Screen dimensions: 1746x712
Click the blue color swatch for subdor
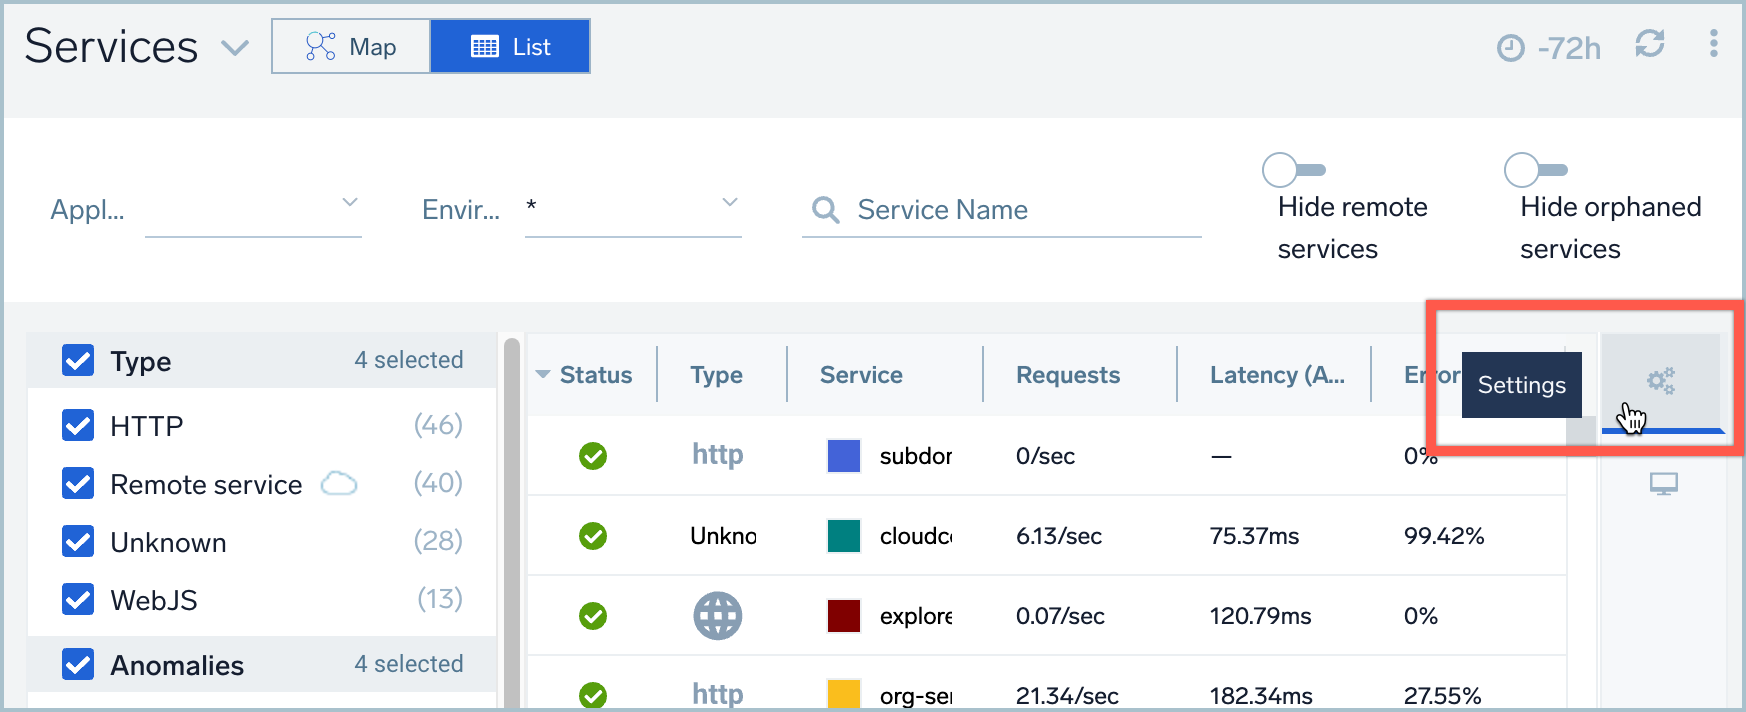[843, 456]
